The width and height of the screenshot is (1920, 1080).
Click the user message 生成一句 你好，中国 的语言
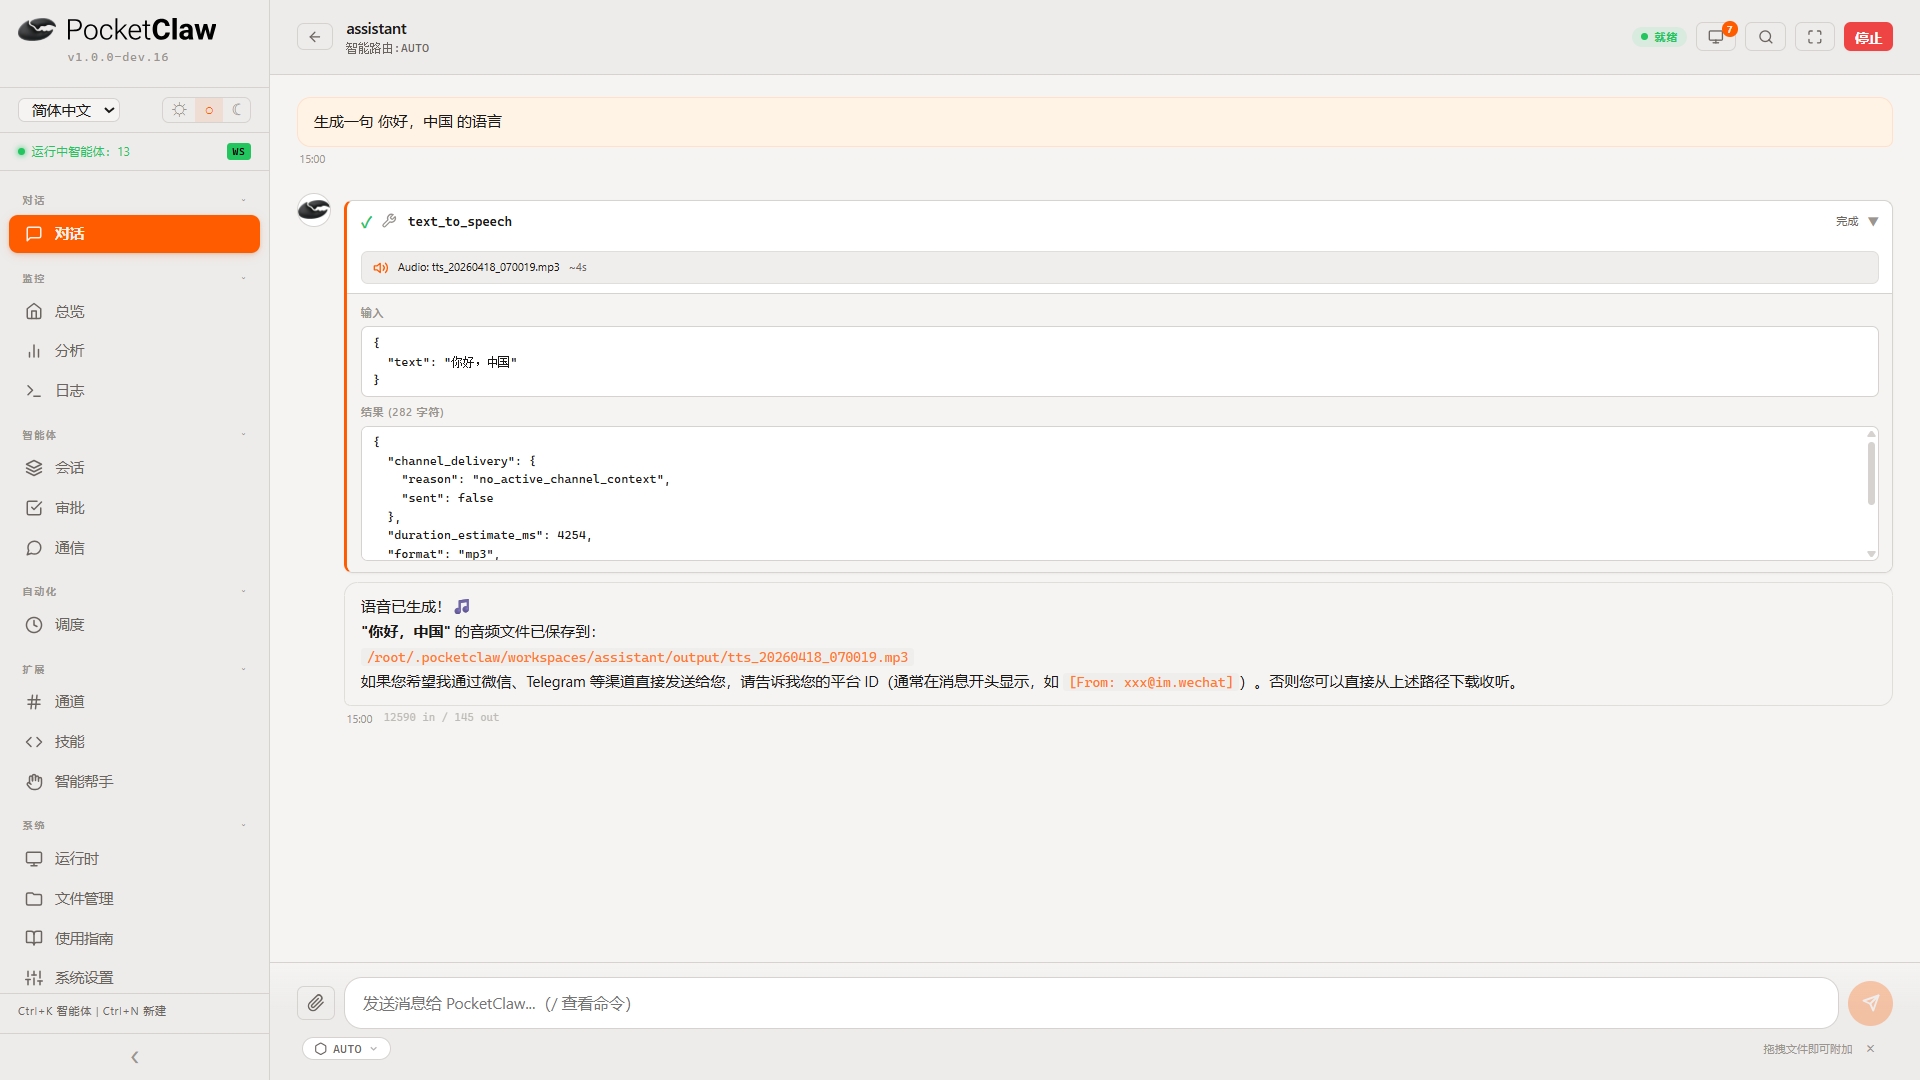[x=1094, y=122]
